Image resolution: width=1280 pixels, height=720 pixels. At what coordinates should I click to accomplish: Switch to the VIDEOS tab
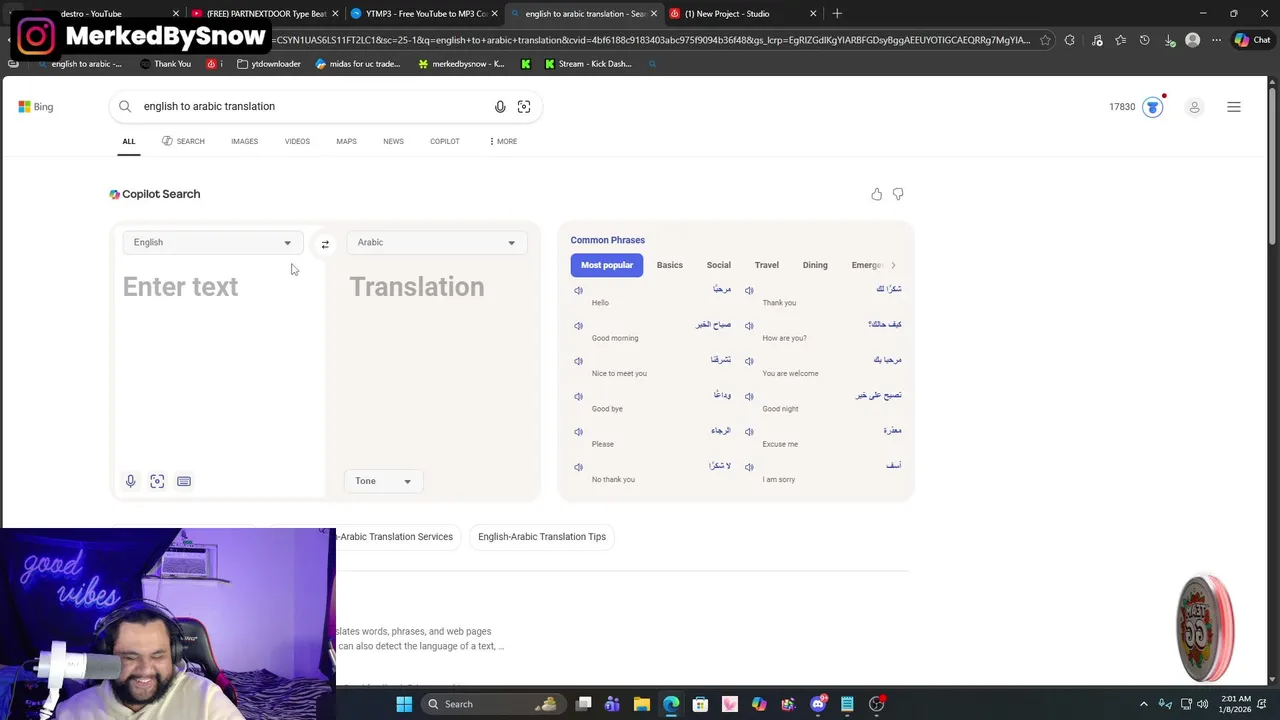pyautogui.click(x=297, y=141)
